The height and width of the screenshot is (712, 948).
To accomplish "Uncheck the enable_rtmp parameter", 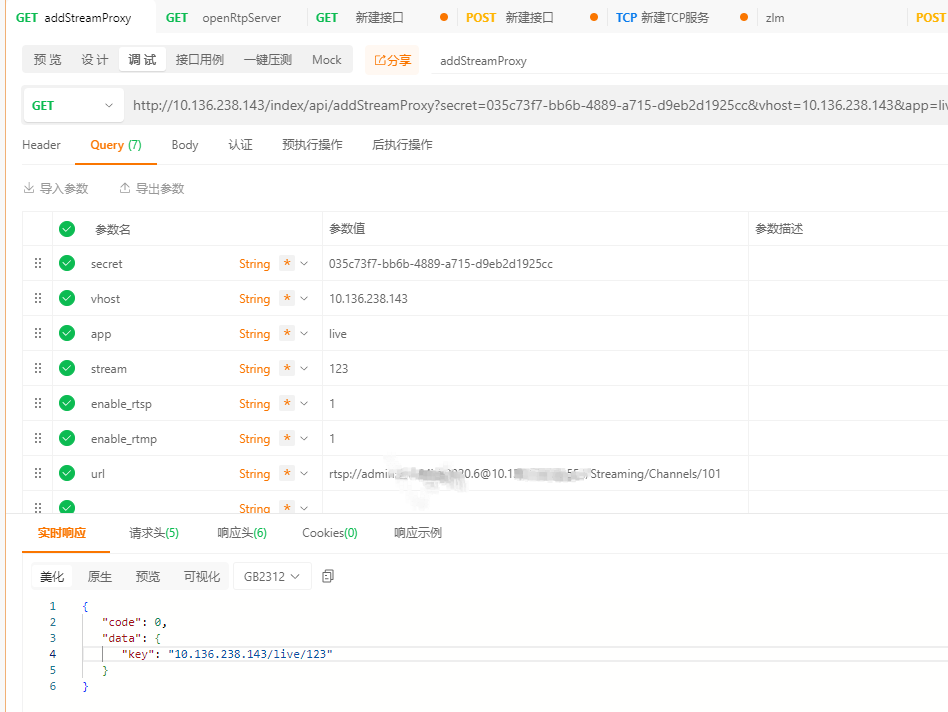I will coord(67,438).
